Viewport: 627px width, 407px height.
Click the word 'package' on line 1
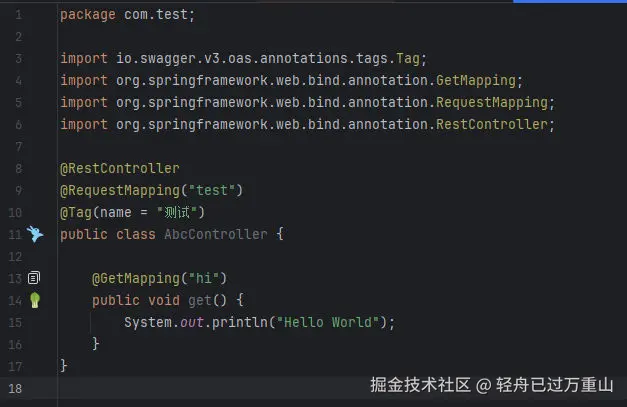click(88, 15)
